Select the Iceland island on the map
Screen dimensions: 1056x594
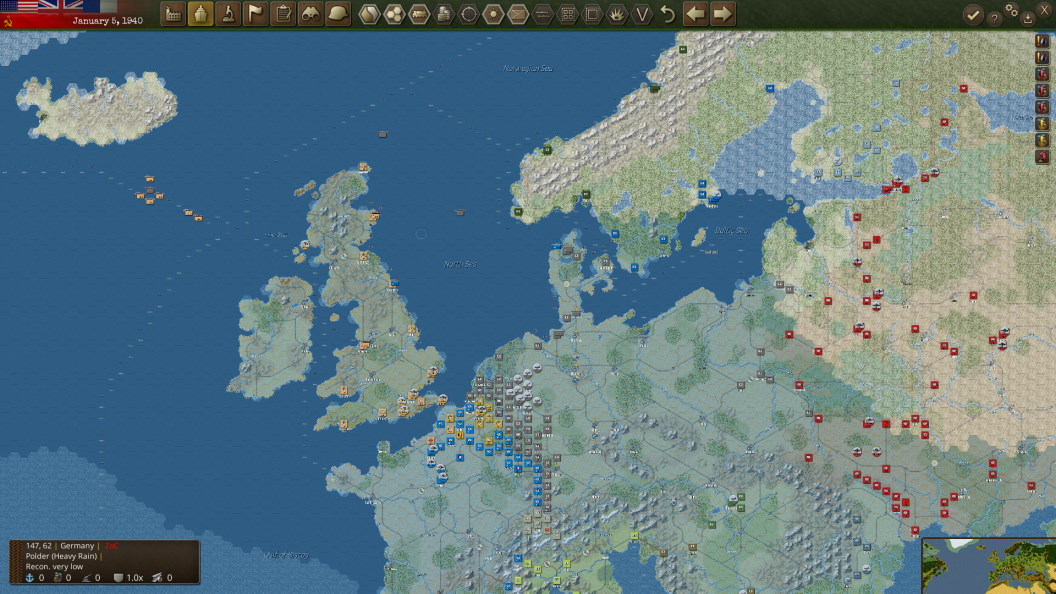coord(98,109)
